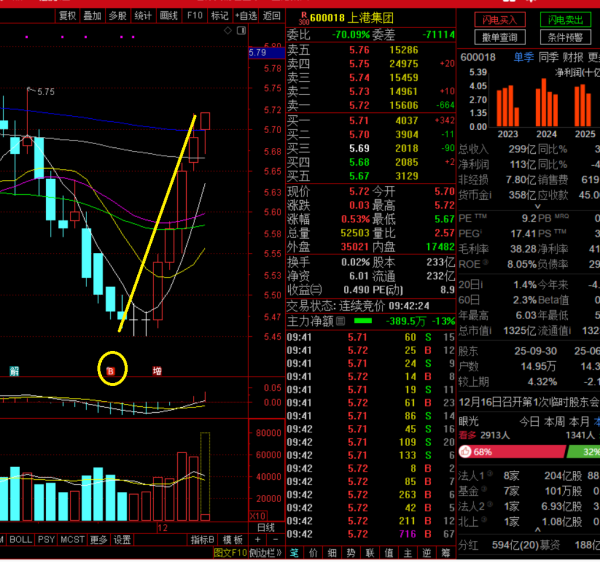Click 12月16日召开第1次临时股东会 news line
The height and width of the screenshot is (562, 600).
[529, 402]
